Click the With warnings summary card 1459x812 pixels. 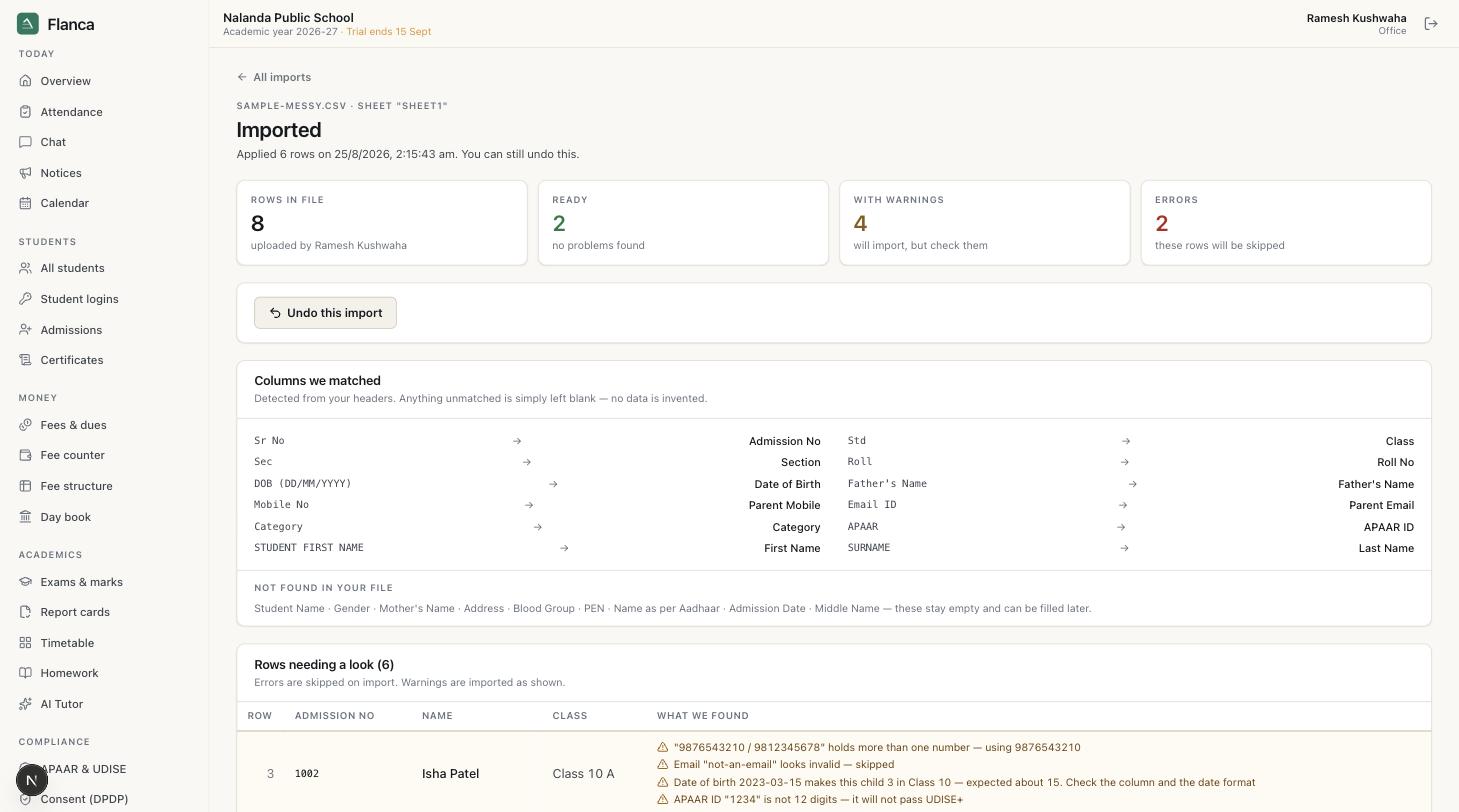click(x=985, y=223)
